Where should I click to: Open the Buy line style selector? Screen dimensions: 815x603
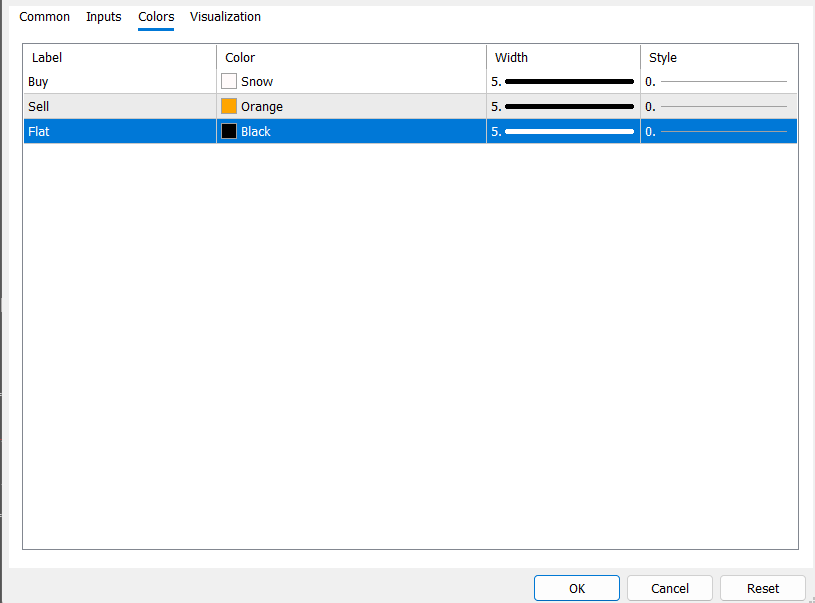719,82
